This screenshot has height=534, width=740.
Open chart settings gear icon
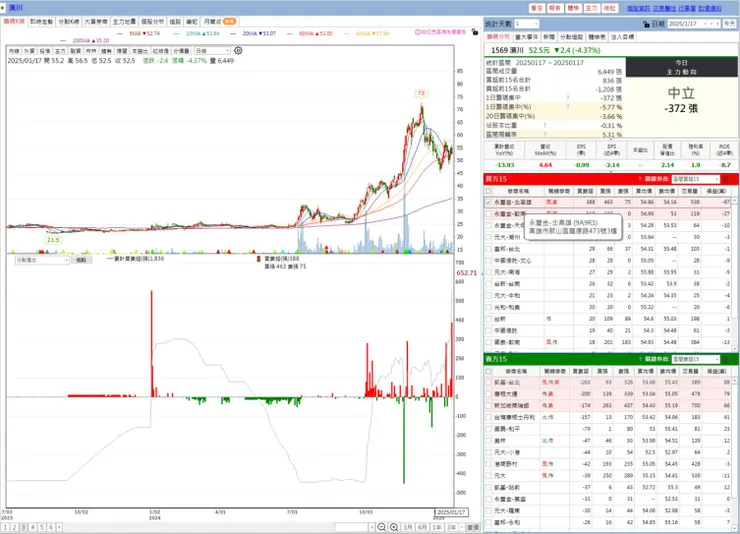pyautogui.click(x=238, y=50)
